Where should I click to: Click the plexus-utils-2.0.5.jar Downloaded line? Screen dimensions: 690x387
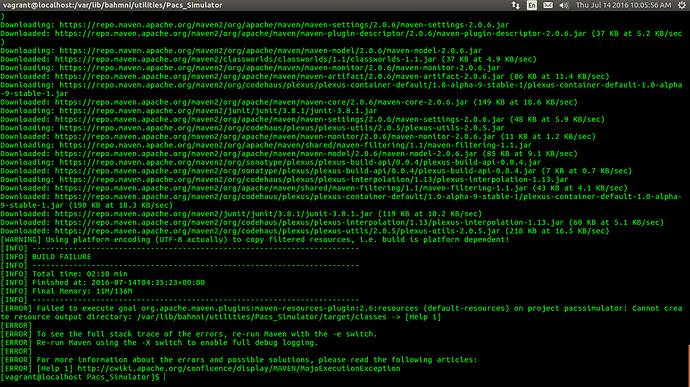pos(305,231)
